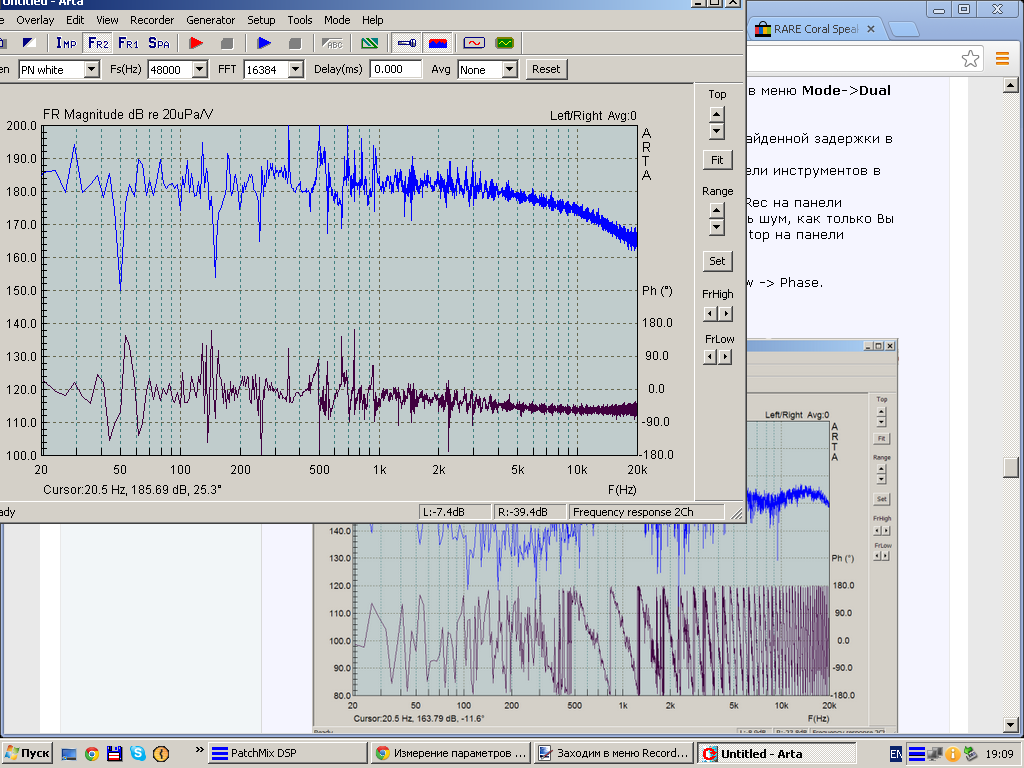Screen dimensions: 1024x768
Task: Open the PN white generator dropdown
Action: point(92,70)
